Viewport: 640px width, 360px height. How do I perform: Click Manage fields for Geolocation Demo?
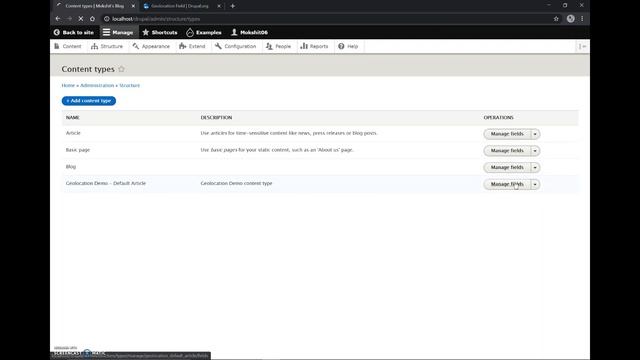click(x=507, y=184)
